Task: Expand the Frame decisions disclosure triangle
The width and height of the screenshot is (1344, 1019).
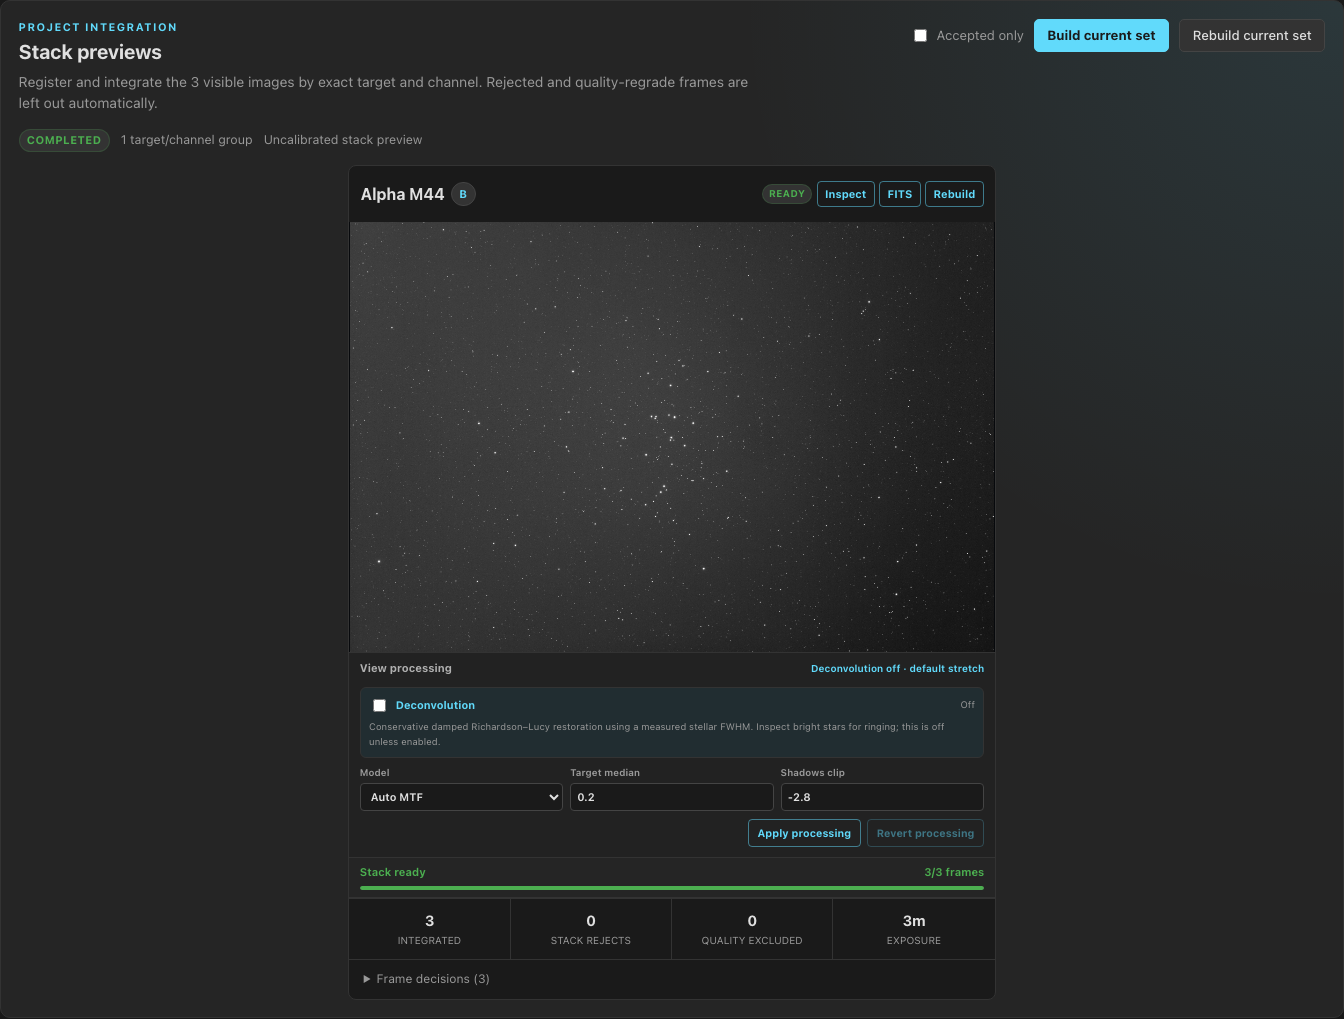Action: pyautogui.click(x=367, y=979)
